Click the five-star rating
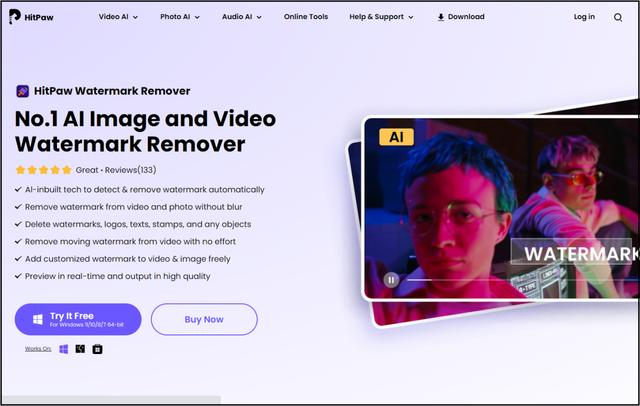The height and width of the screenshot is (406, 640). pyautogui.click(x=43, y=170)
